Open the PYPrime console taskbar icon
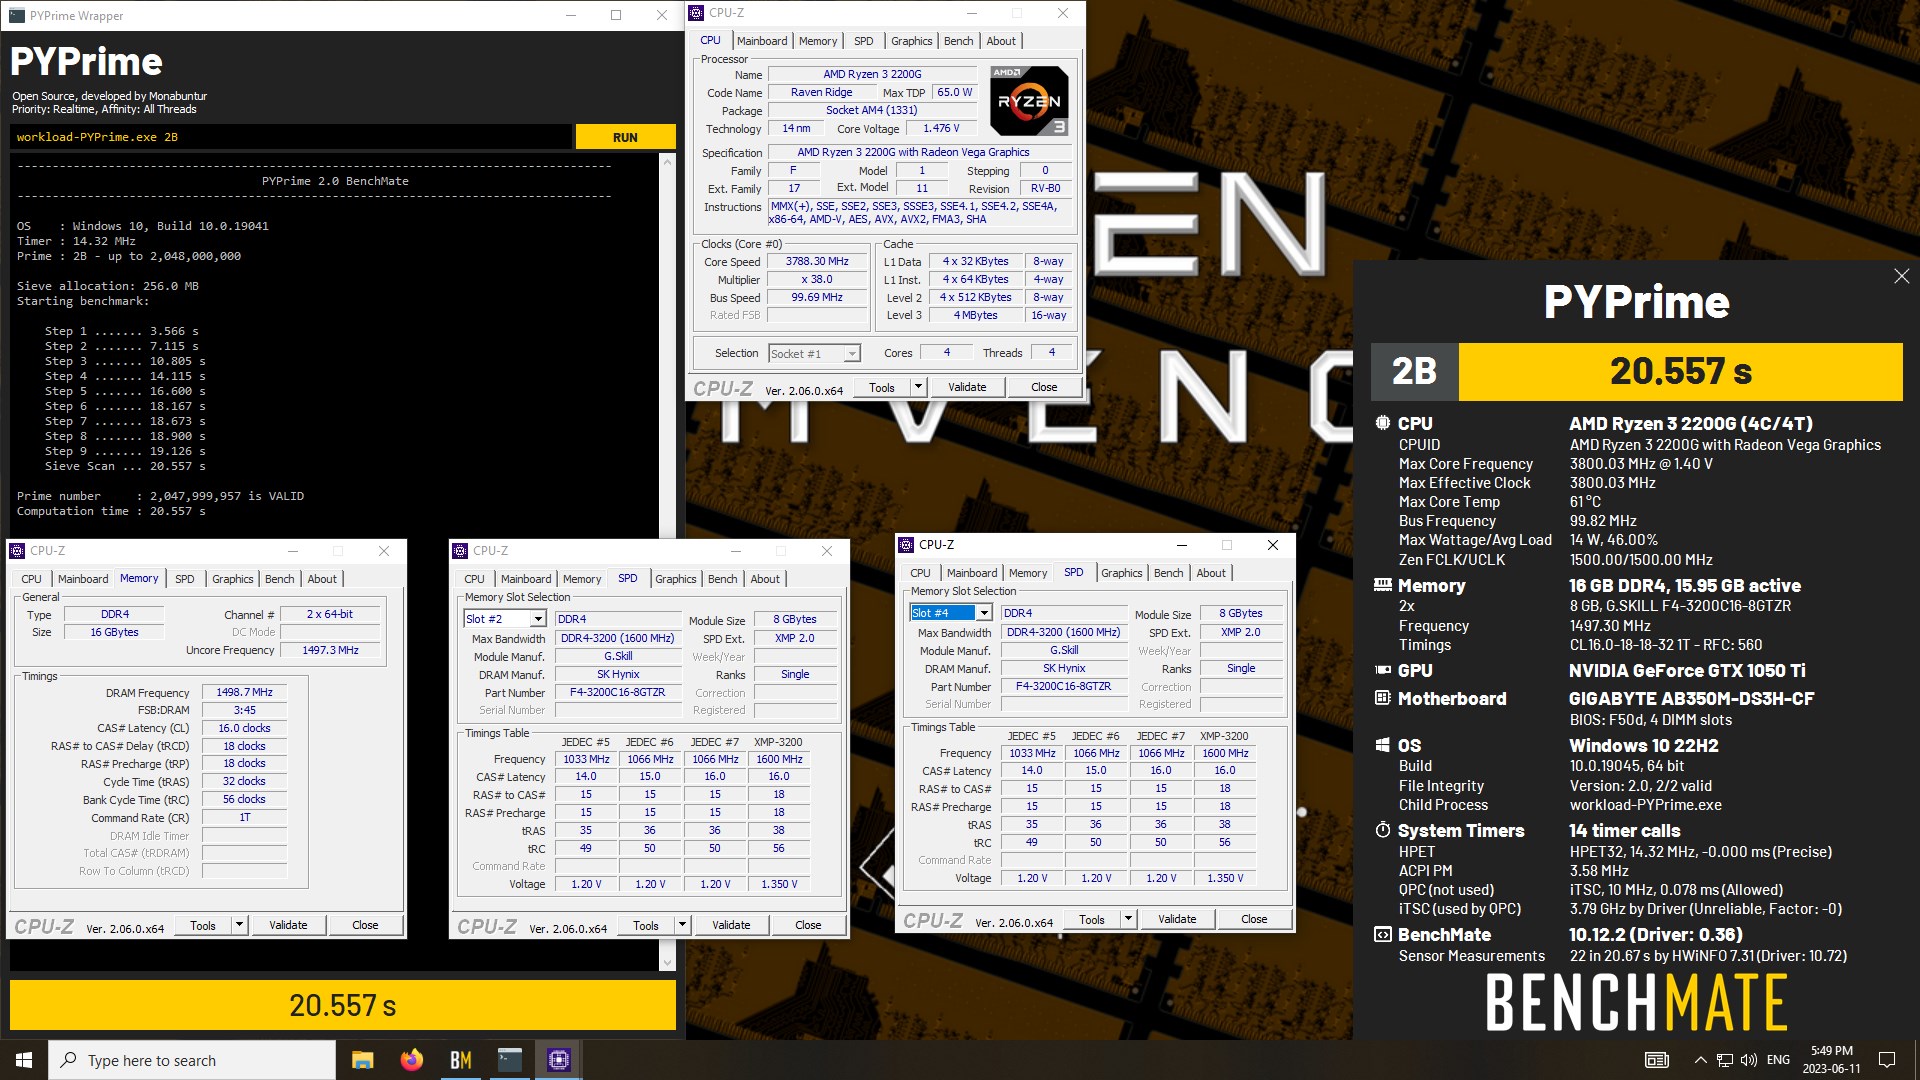Viewport: 1920px width, 1080px height. pos(510,1060)
